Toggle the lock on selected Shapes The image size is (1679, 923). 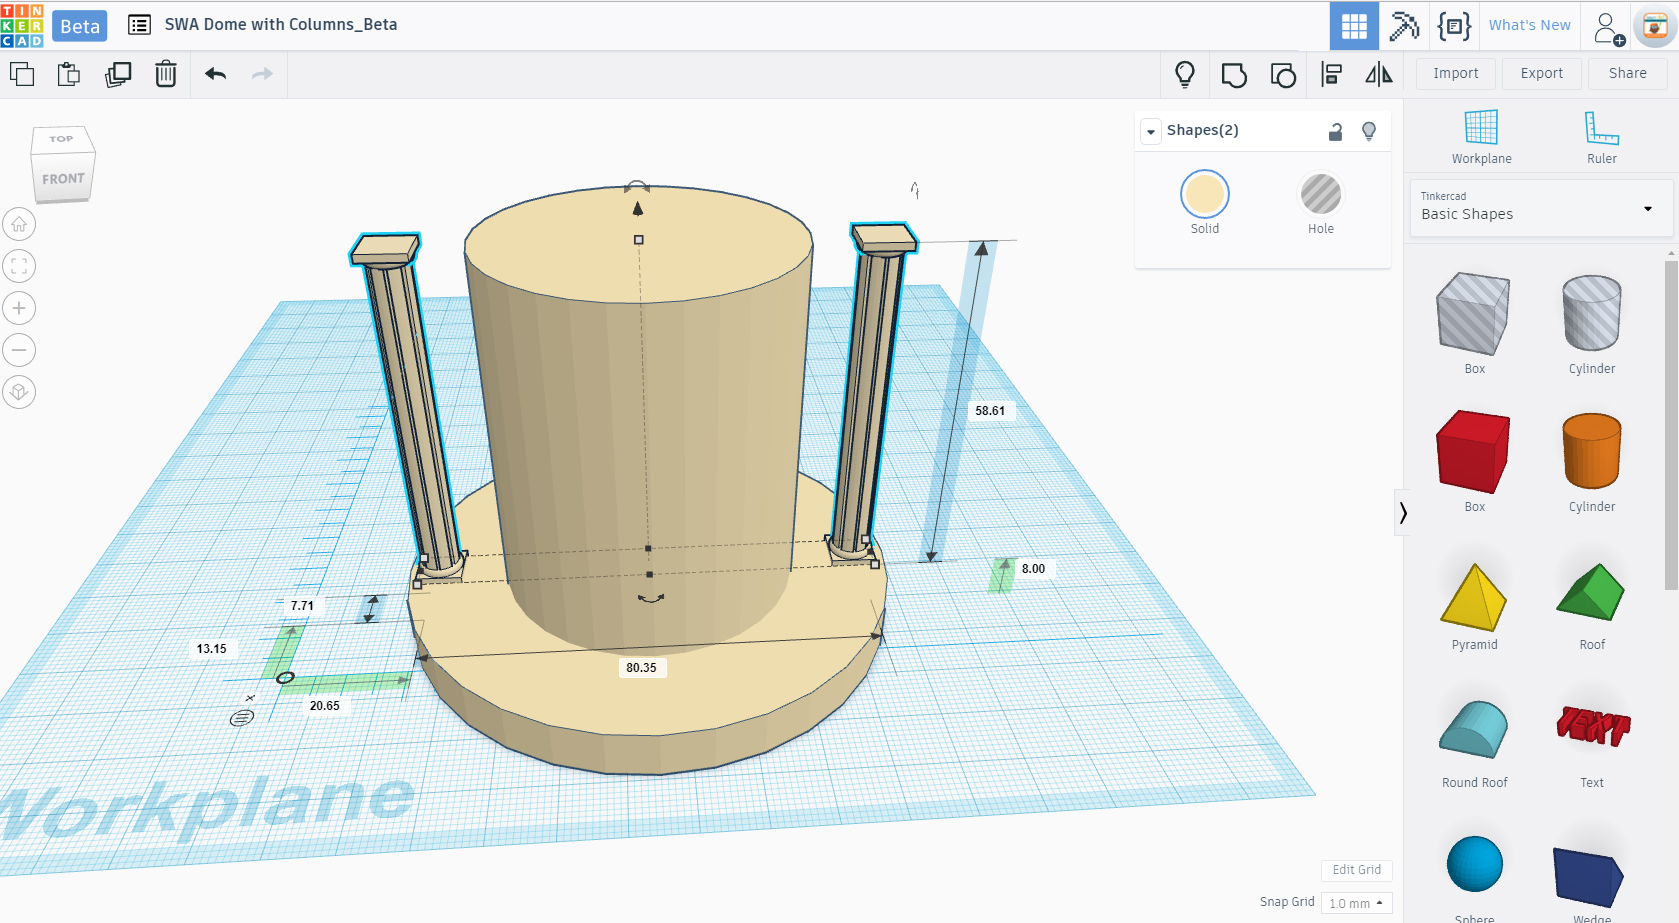point(1335,131)
